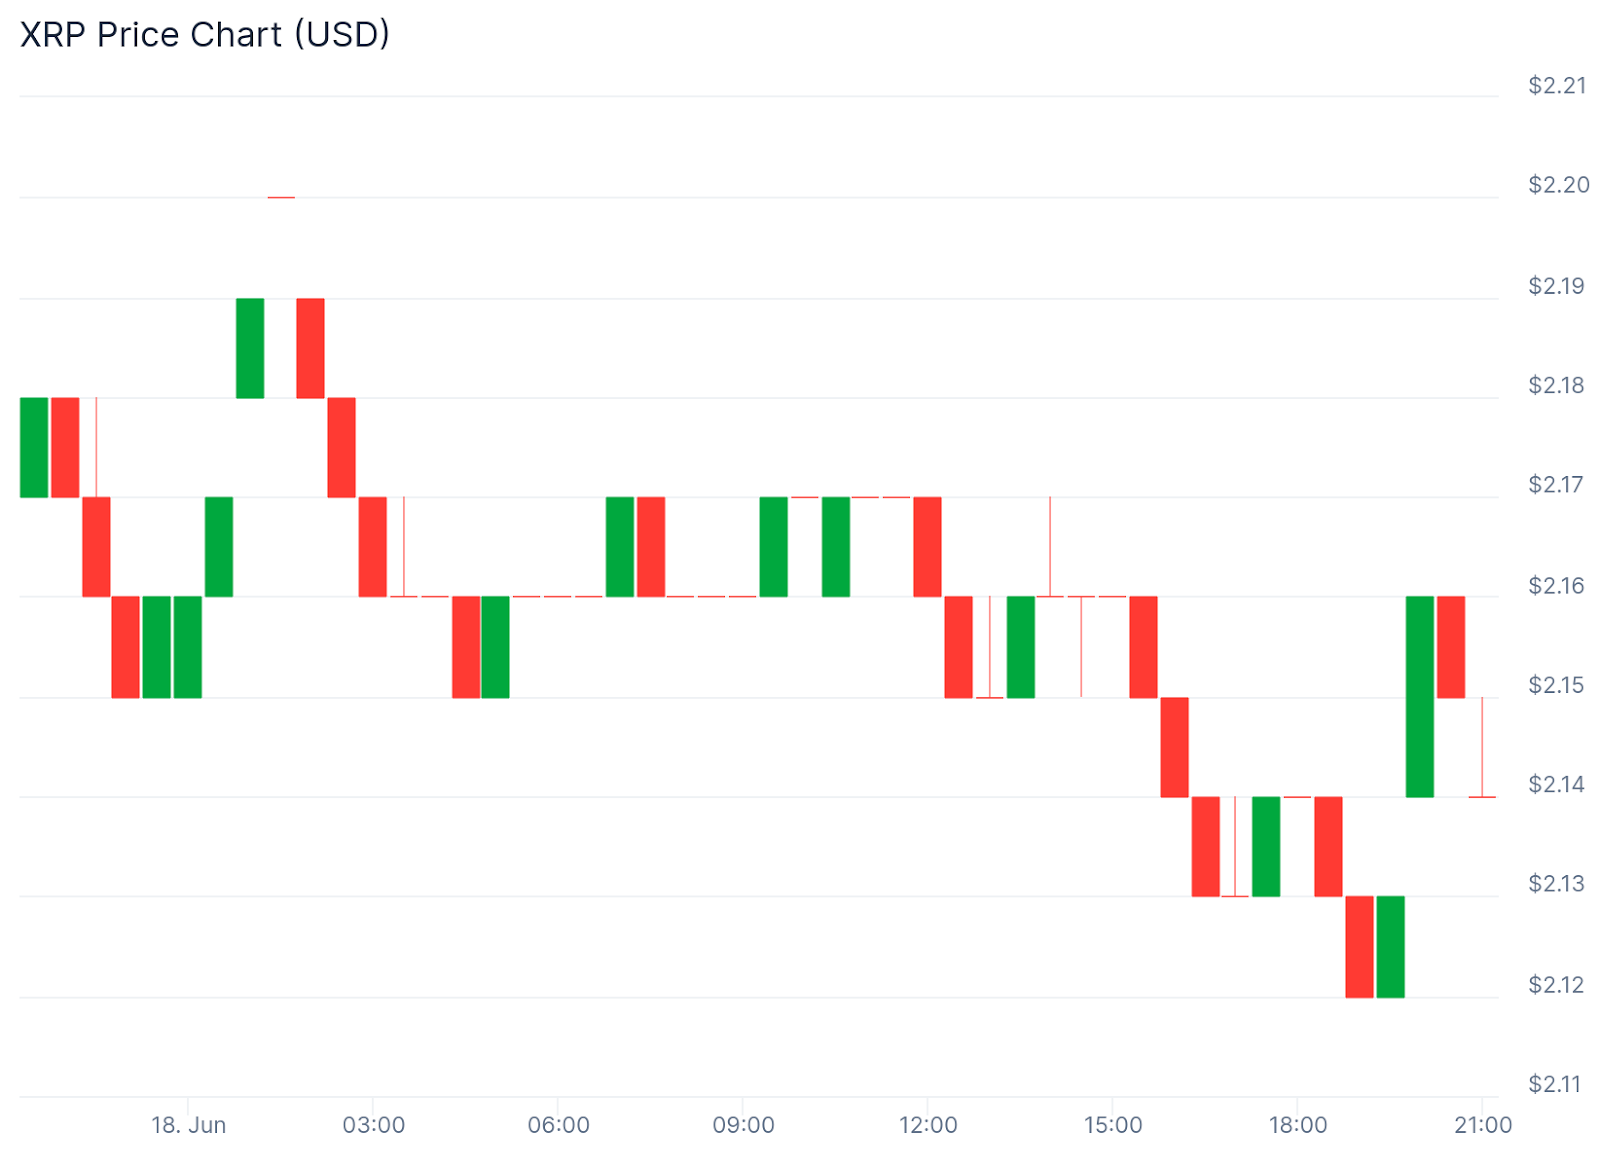Viewport: 1600px width, 1168px height.
Task: Click the 18. Jun date label
Action: tap(188, 1125)
